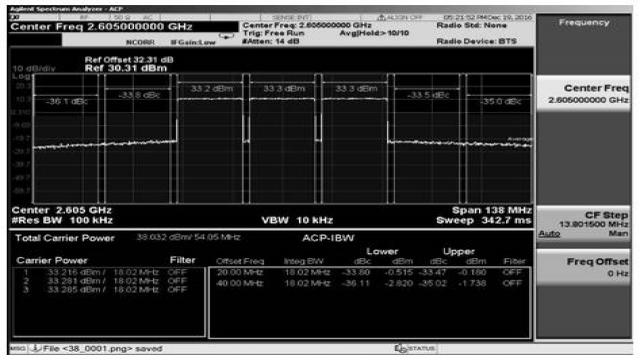Click the 'Ref Offset 32.31 dB' label

pyautogui.click(x=129, y=60)
